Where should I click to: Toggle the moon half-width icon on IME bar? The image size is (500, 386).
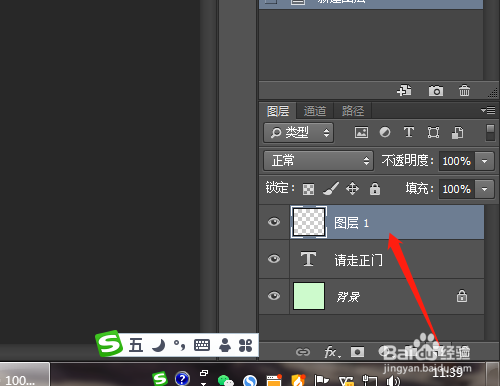(x=158, y=345)
